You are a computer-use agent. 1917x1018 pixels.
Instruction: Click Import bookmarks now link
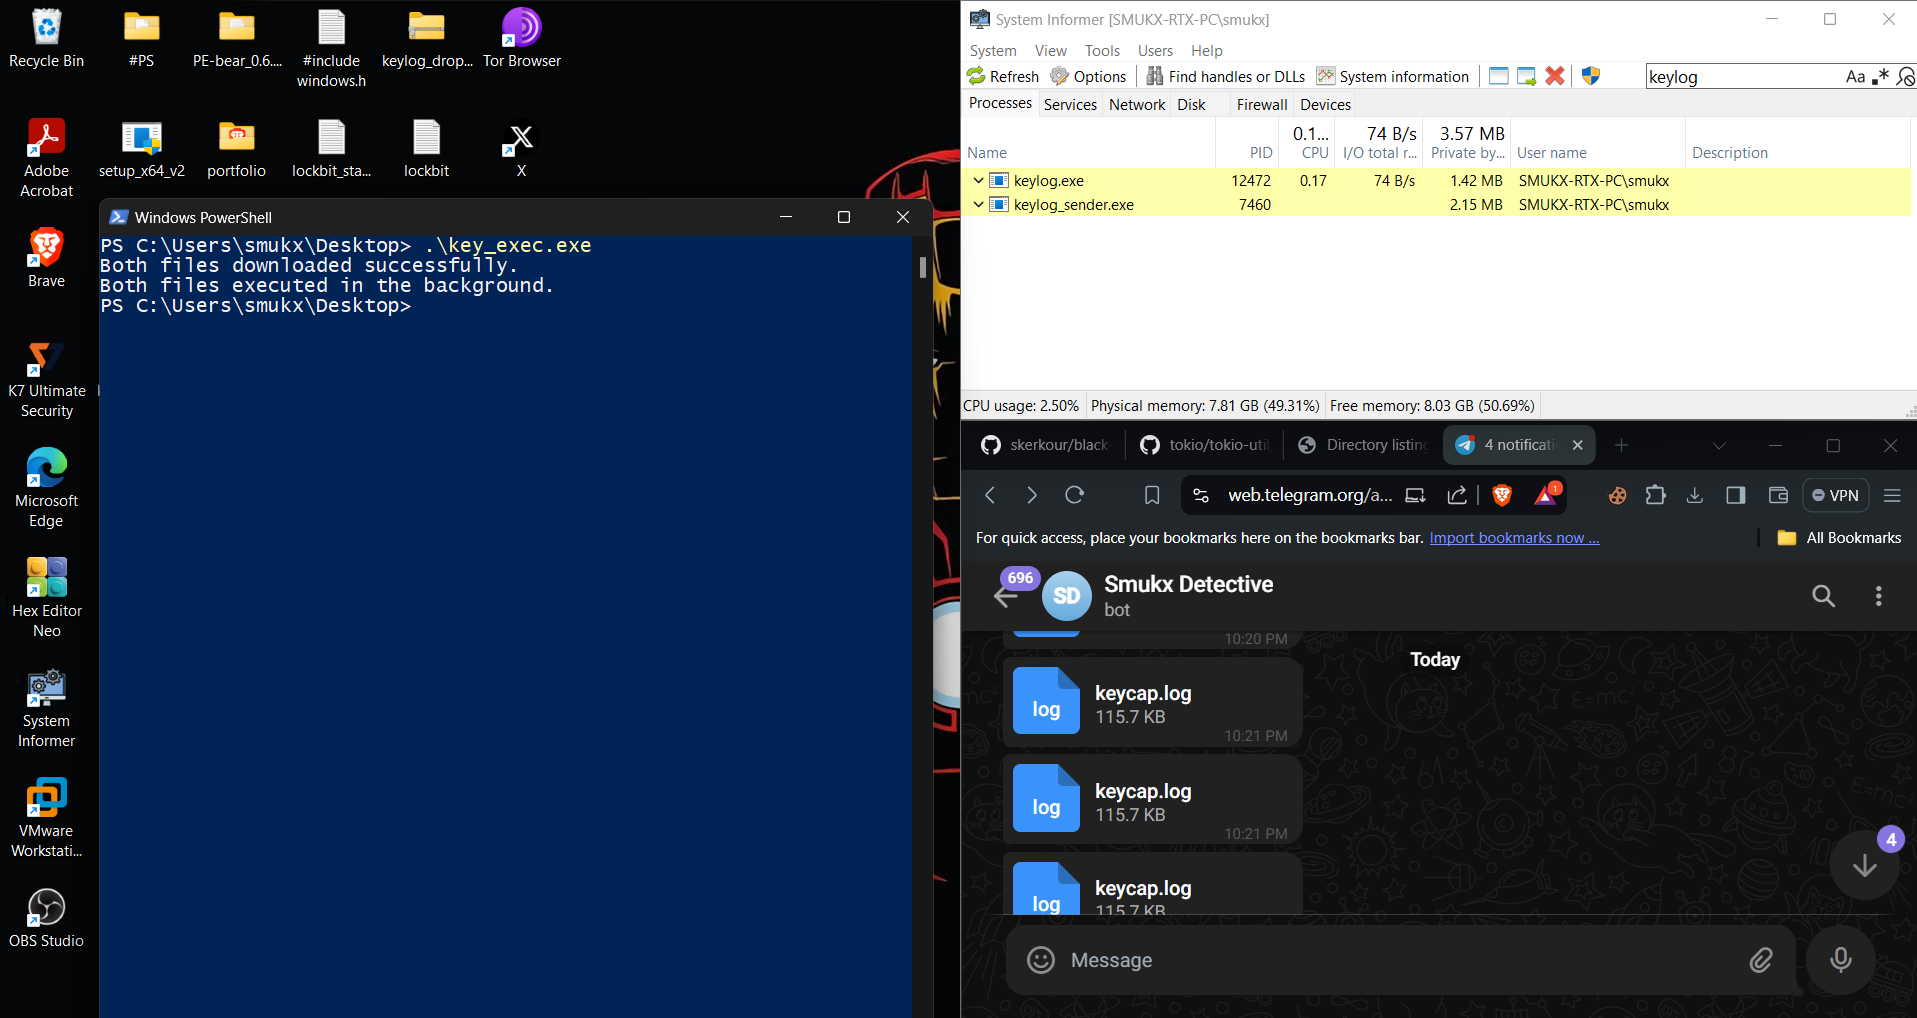point(1514,538)
